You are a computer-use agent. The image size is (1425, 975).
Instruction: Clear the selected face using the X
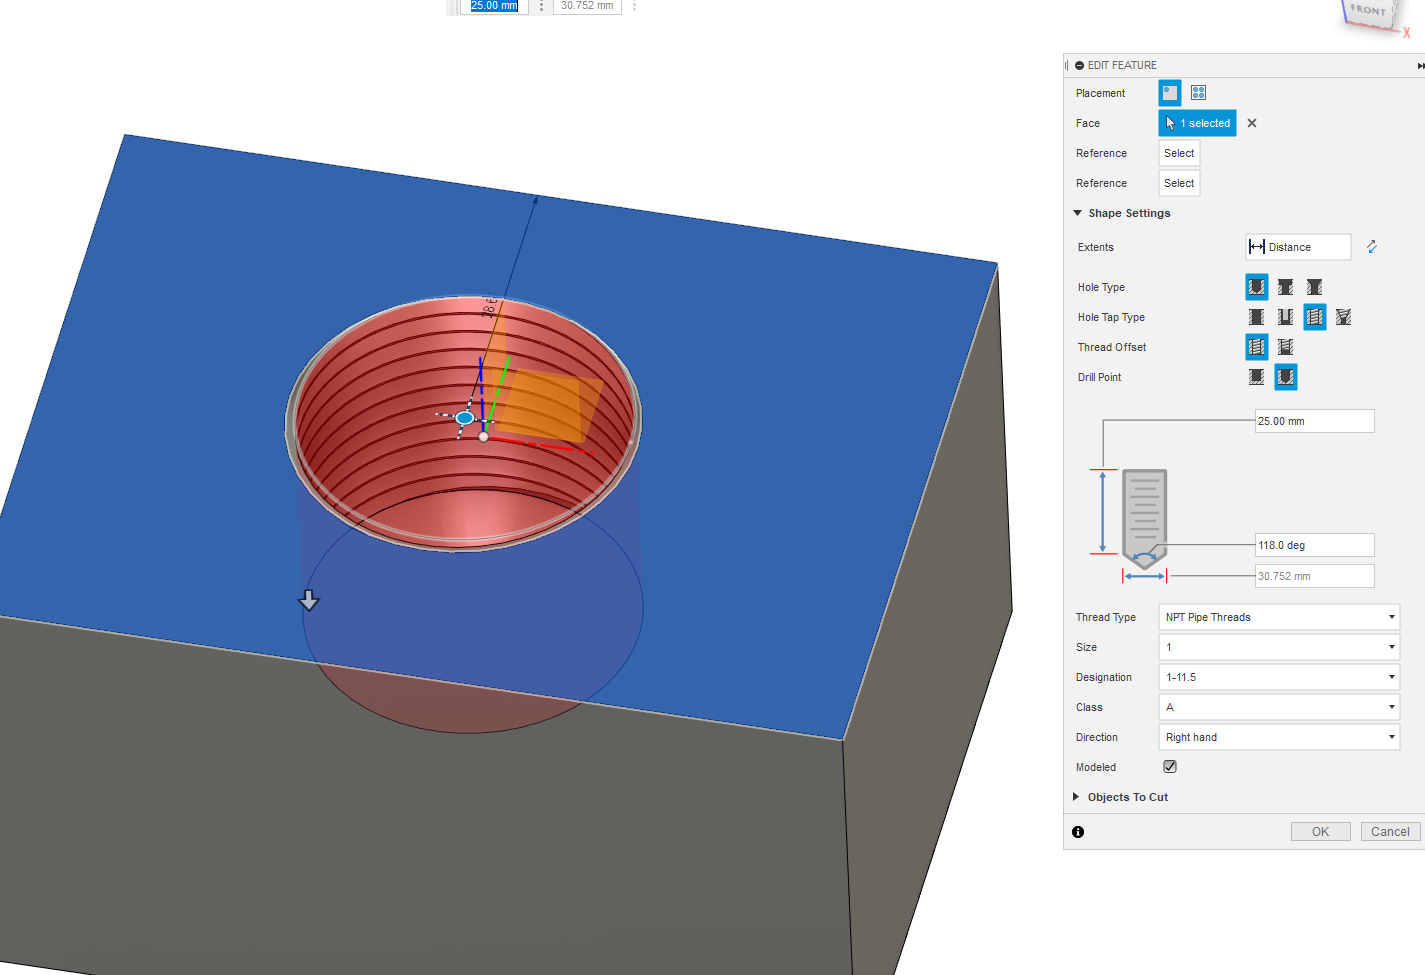[x=1251, y=123]
